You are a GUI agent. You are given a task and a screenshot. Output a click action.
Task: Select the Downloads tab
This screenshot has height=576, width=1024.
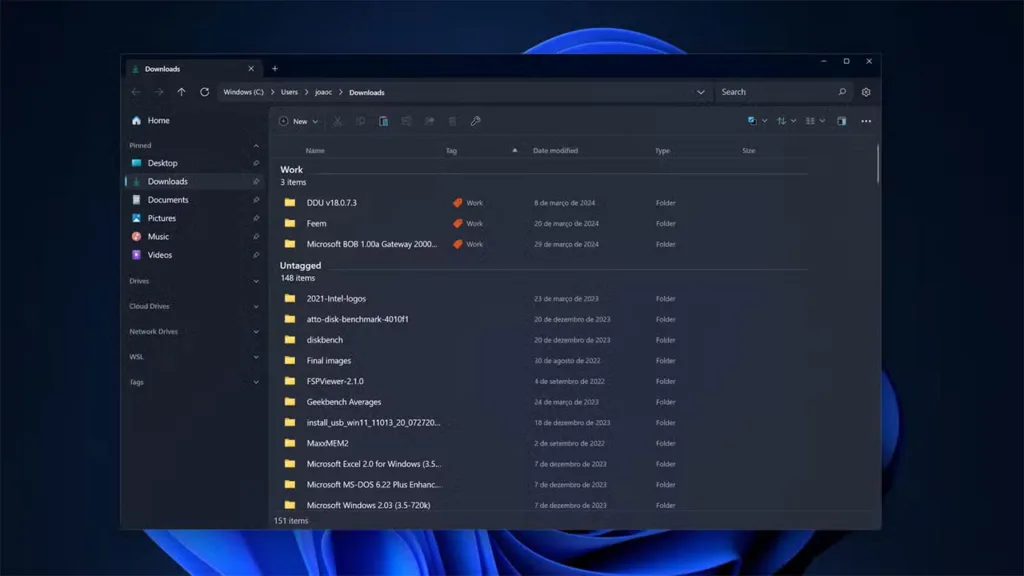point(193,69)
